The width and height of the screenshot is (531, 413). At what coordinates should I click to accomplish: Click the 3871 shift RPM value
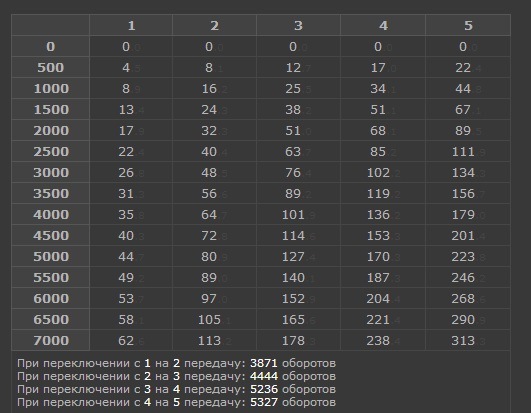pos(263,363)
